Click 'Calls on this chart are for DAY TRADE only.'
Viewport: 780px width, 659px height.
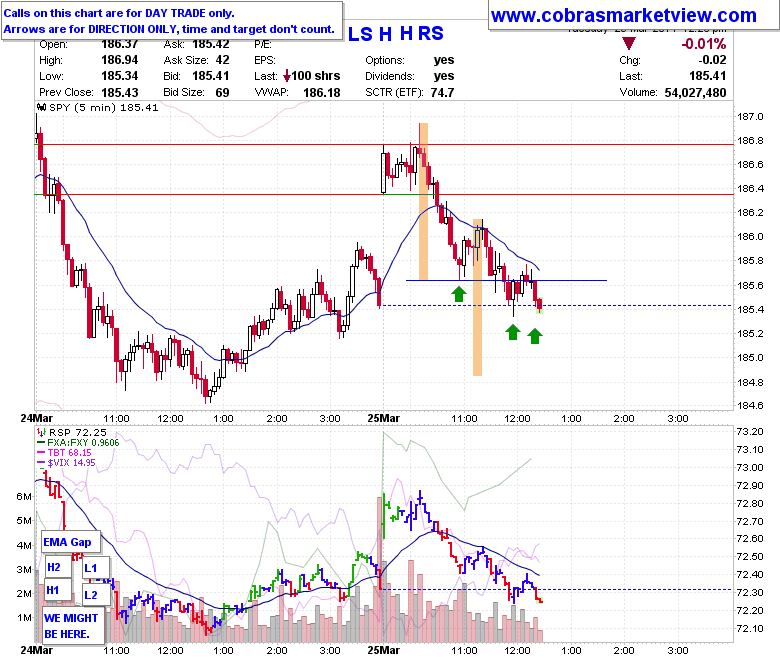(119, 13)
